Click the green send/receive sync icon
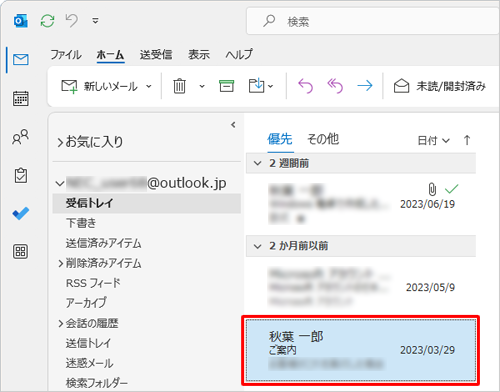The image size is (500, 392). [47, 21]
